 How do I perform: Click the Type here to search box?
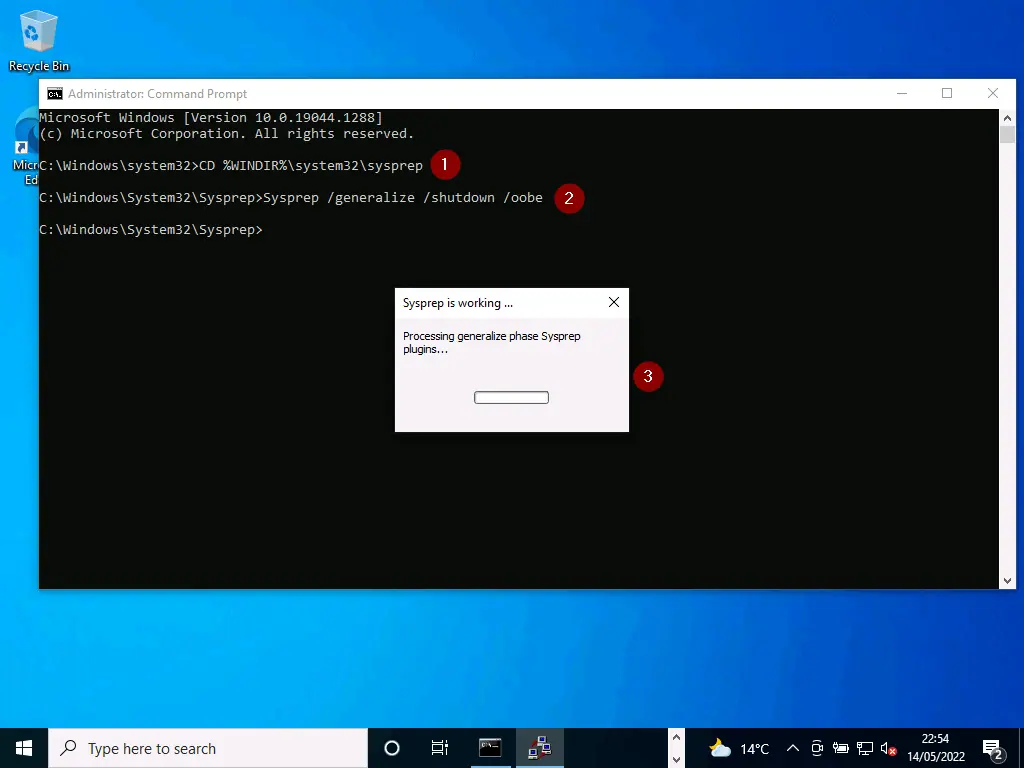(x=208, y=748)
